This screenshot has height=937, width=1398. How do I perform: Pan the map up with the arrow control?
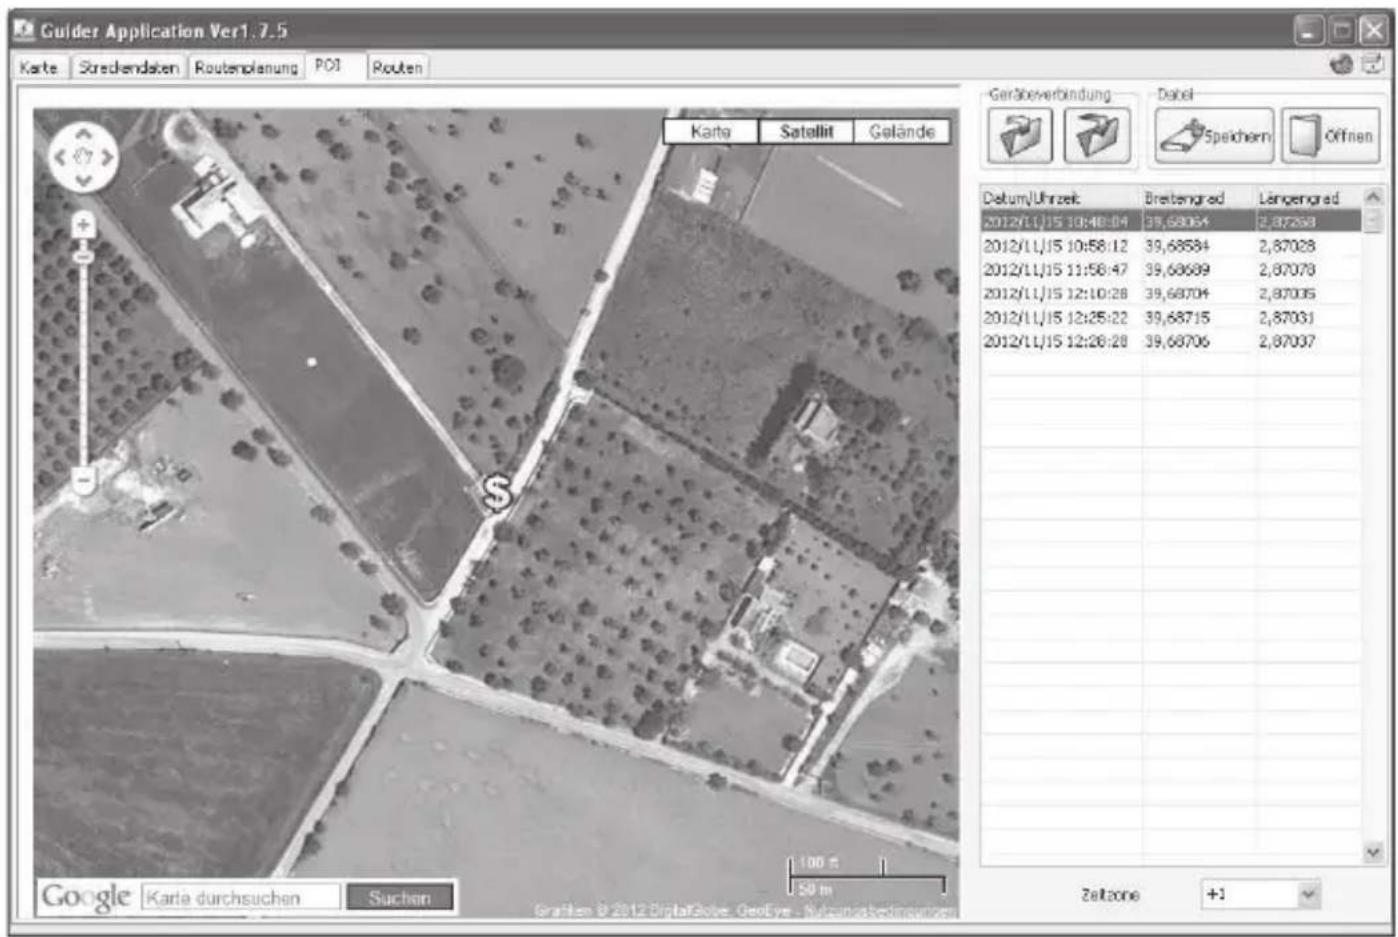tap(84, 133)
